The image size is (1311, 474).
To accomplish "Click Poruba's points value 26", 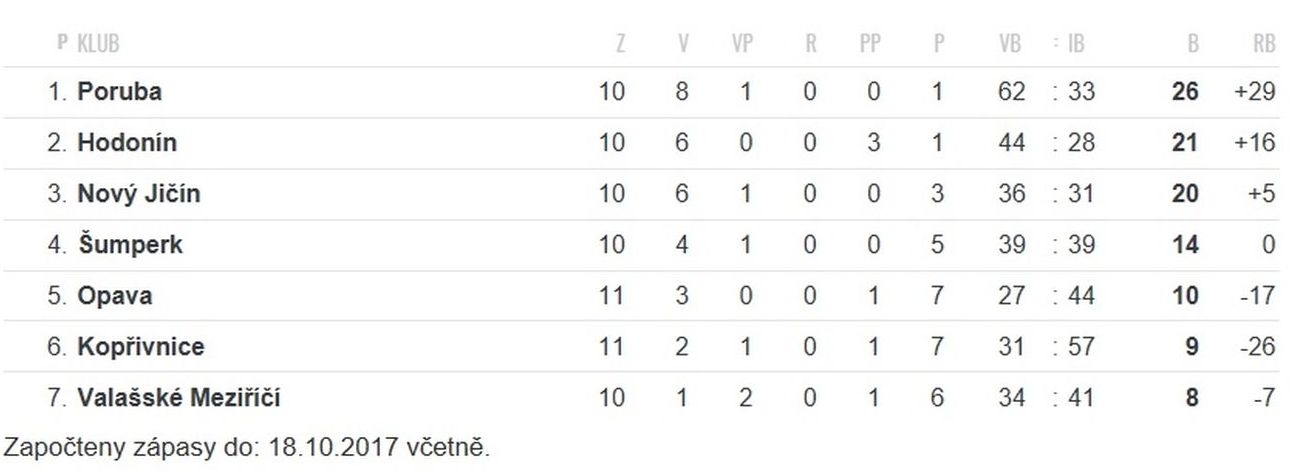I will click(x=1185, y=92).
